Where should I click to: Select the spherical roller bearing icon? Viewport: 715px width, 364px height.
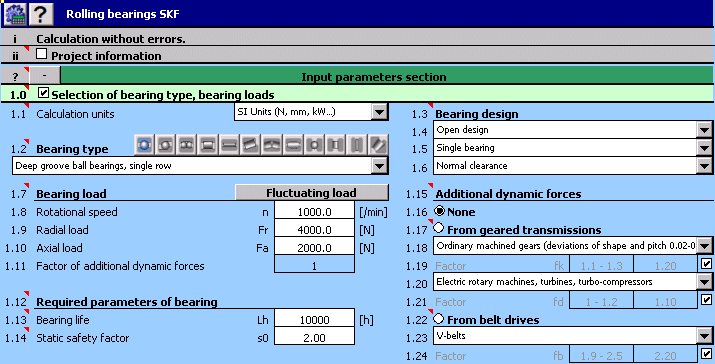272,146
